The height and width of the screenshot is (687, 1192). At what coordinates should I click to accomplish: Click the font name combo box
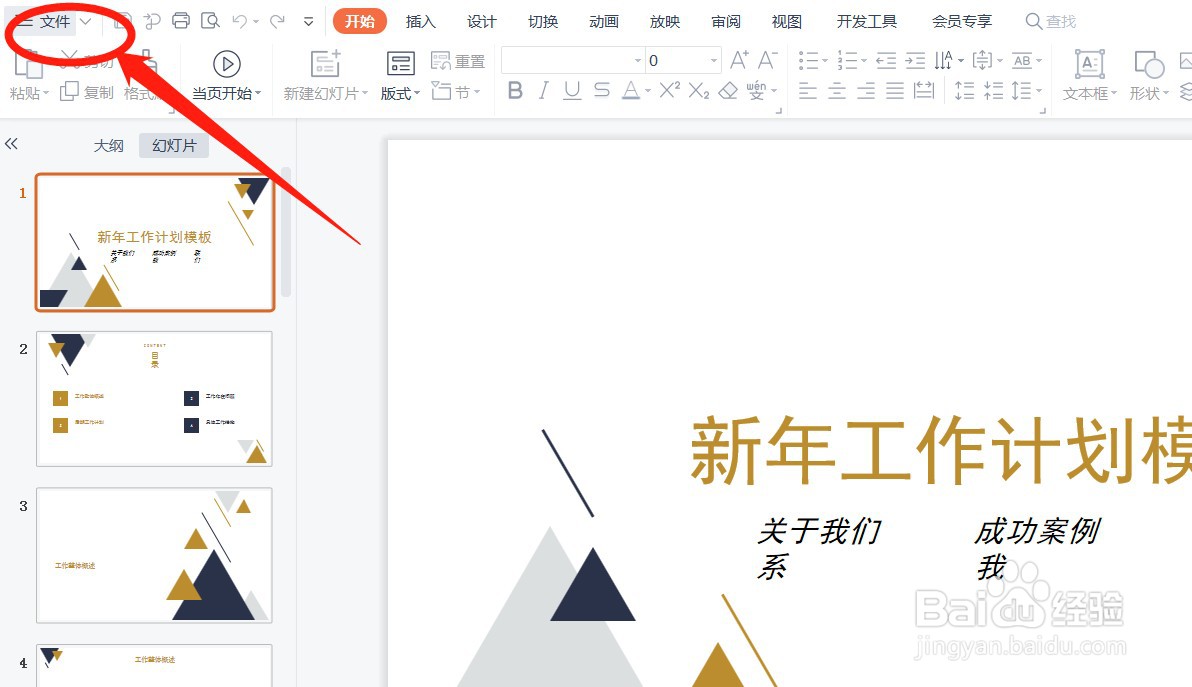[x=572, y=60]
